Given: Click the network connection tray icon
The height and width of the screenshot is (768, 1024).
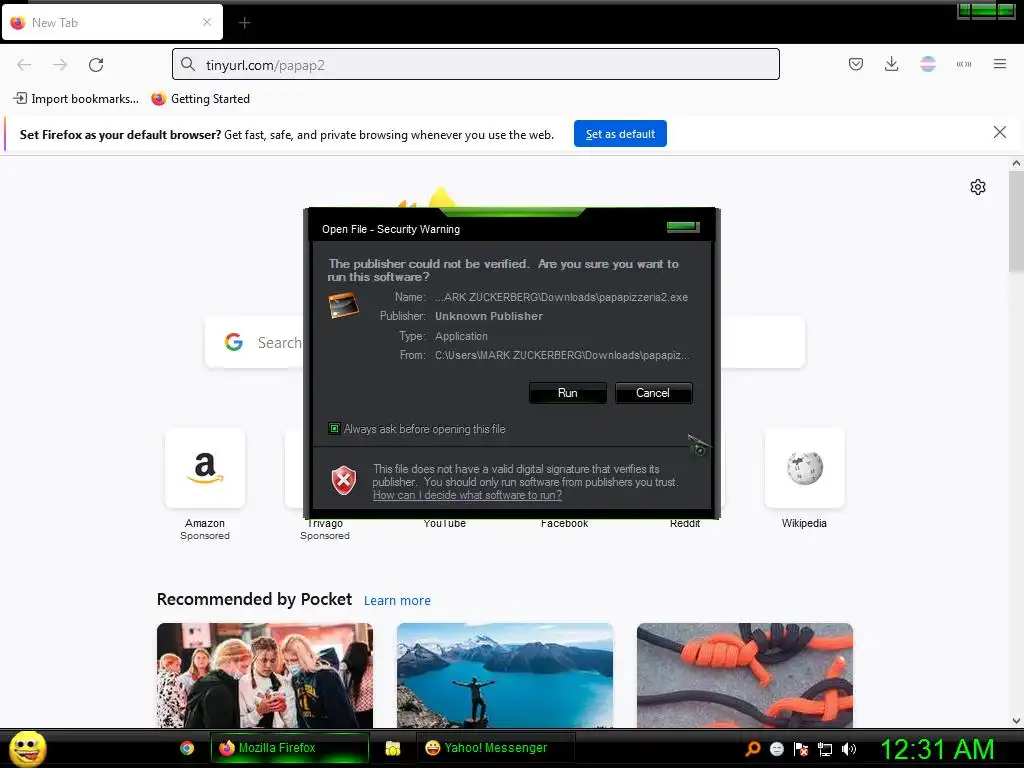Looking at the screenshot, I should pyautogui.click(x=825, y=749).
